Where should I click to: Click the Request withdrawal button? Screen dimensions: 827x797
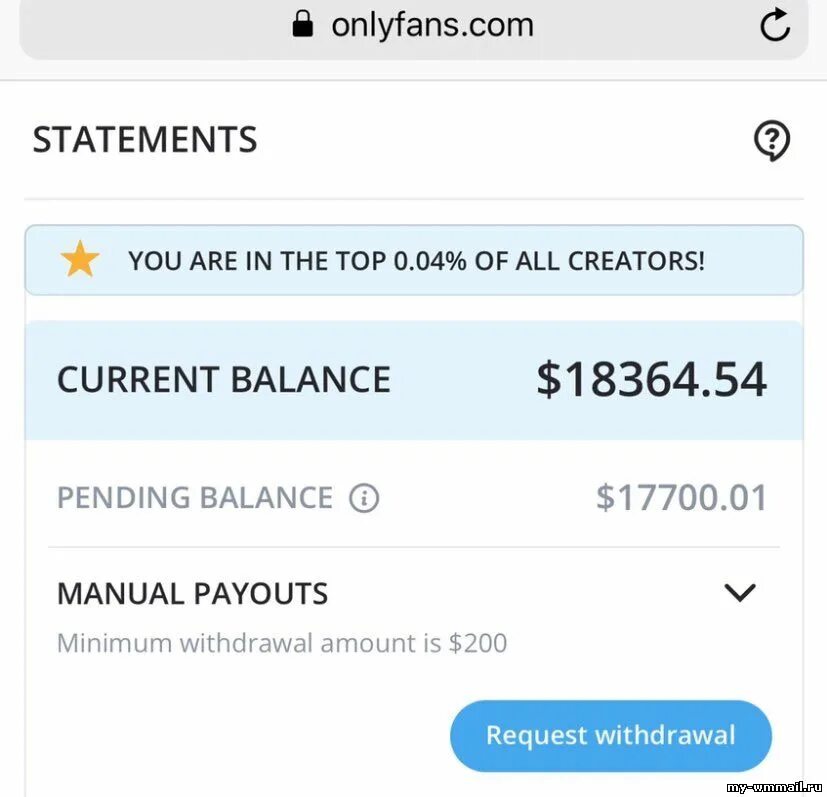pos(611,736)
